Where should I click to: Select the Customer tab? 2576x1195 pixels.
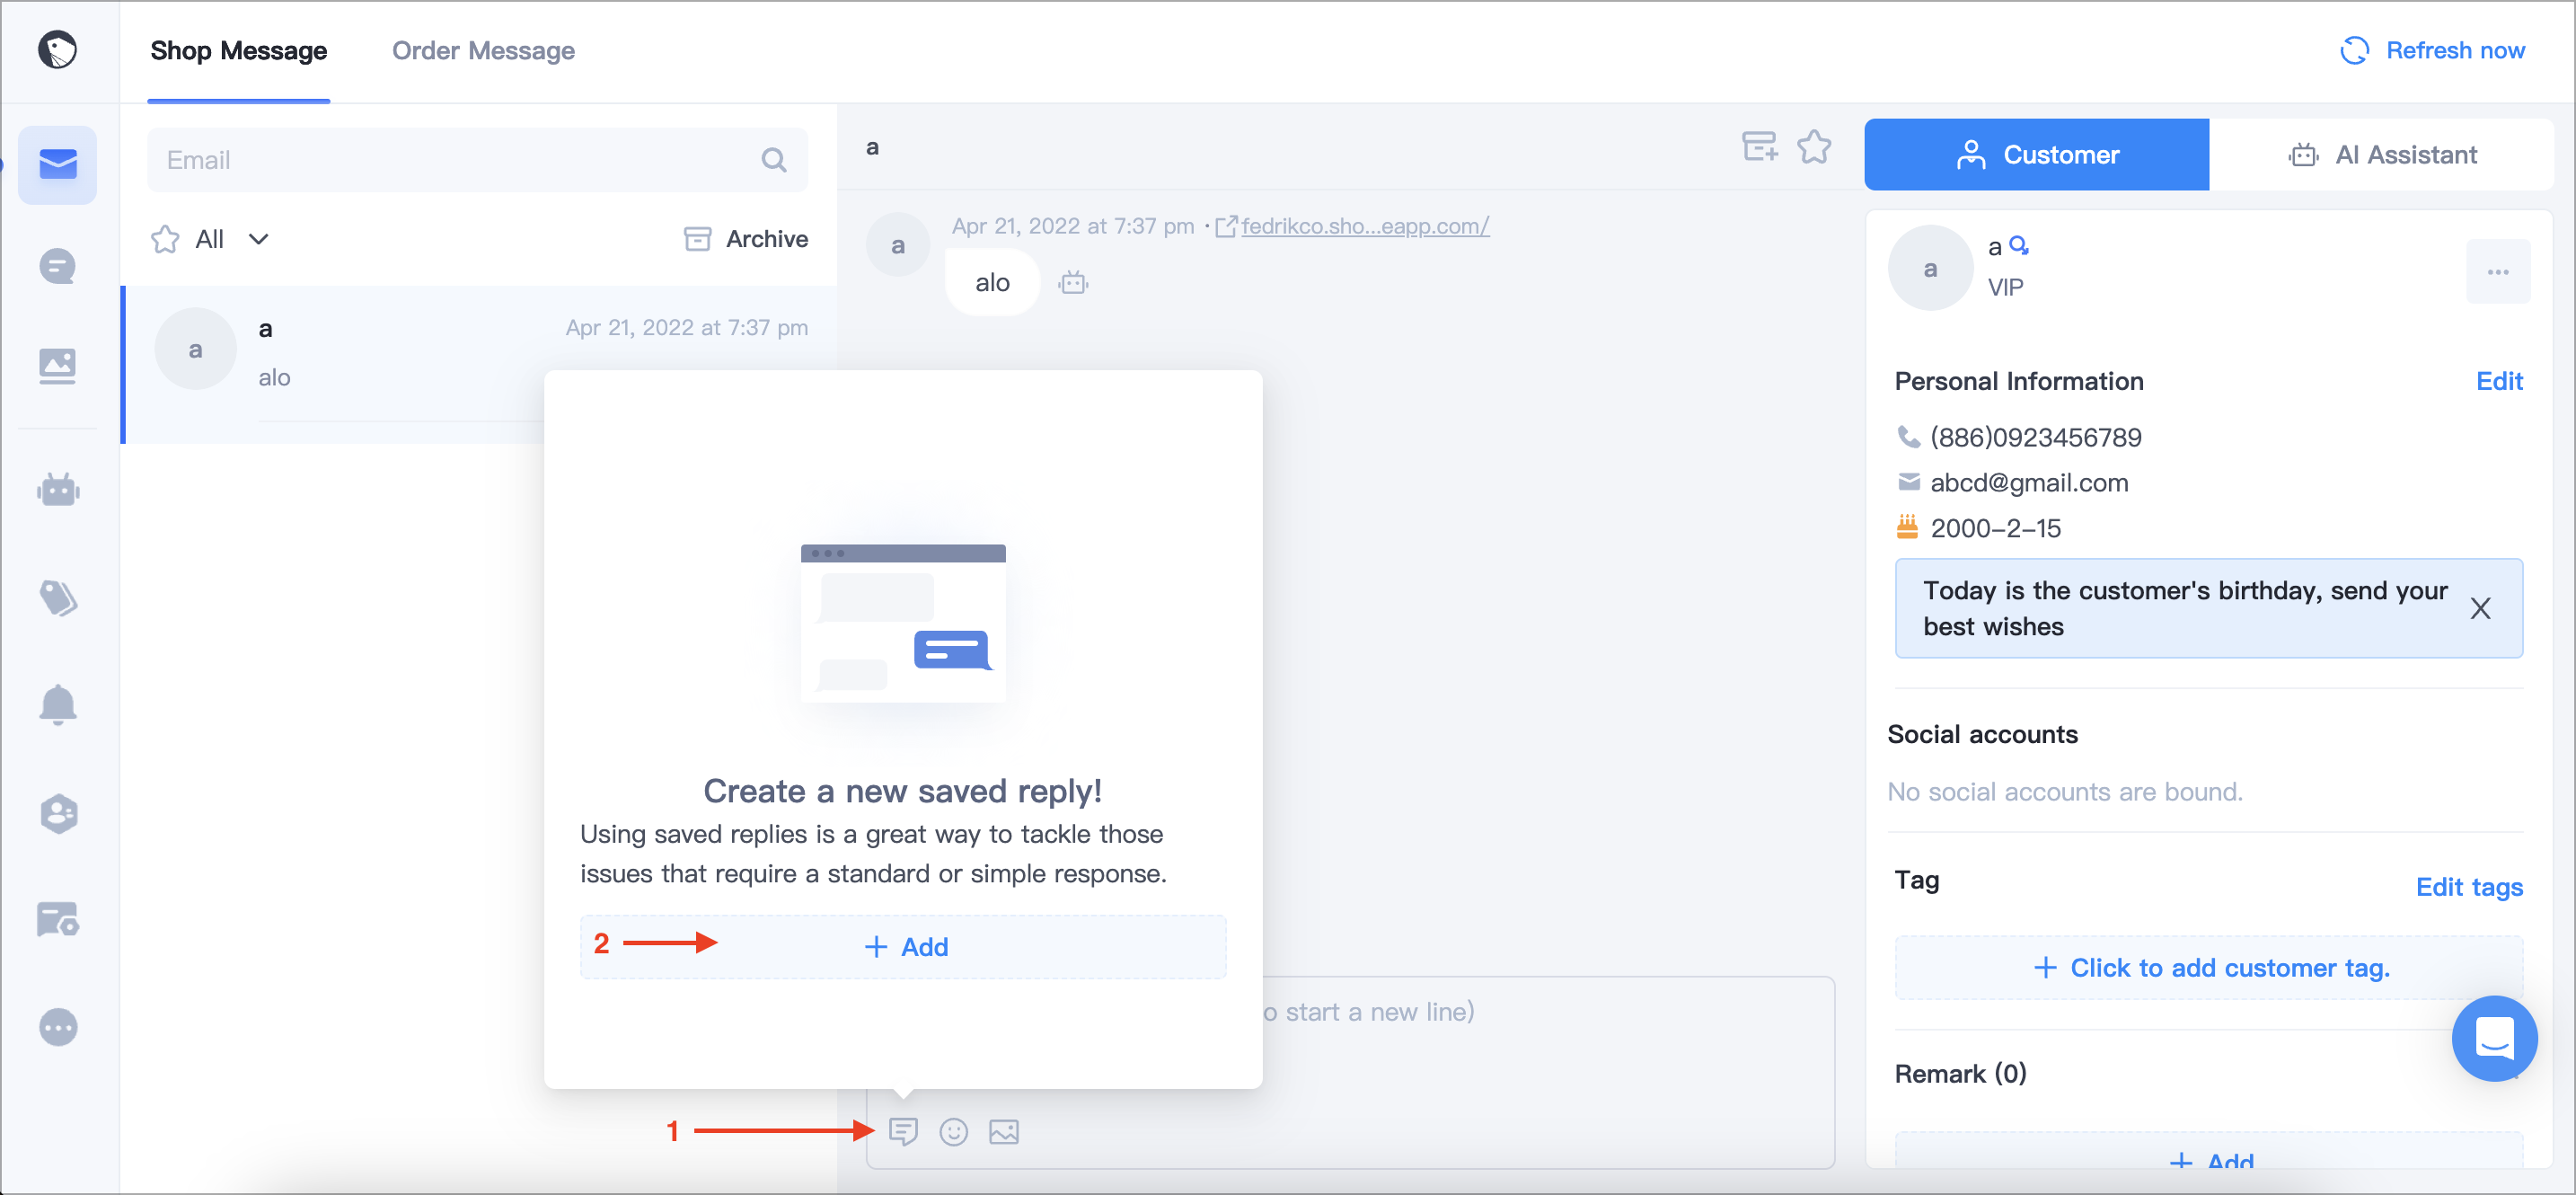pyautogui.click(x=2037, y=155)
